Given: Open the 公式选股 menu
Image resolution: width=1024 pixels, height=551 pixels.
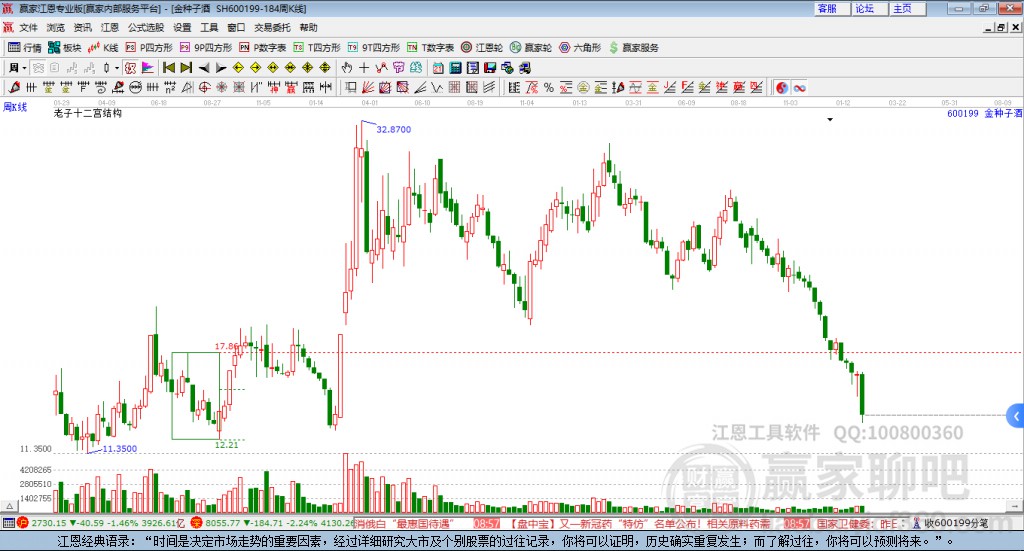Looking at the screenshot, I should pyautogui.click(x=146, y=27).
